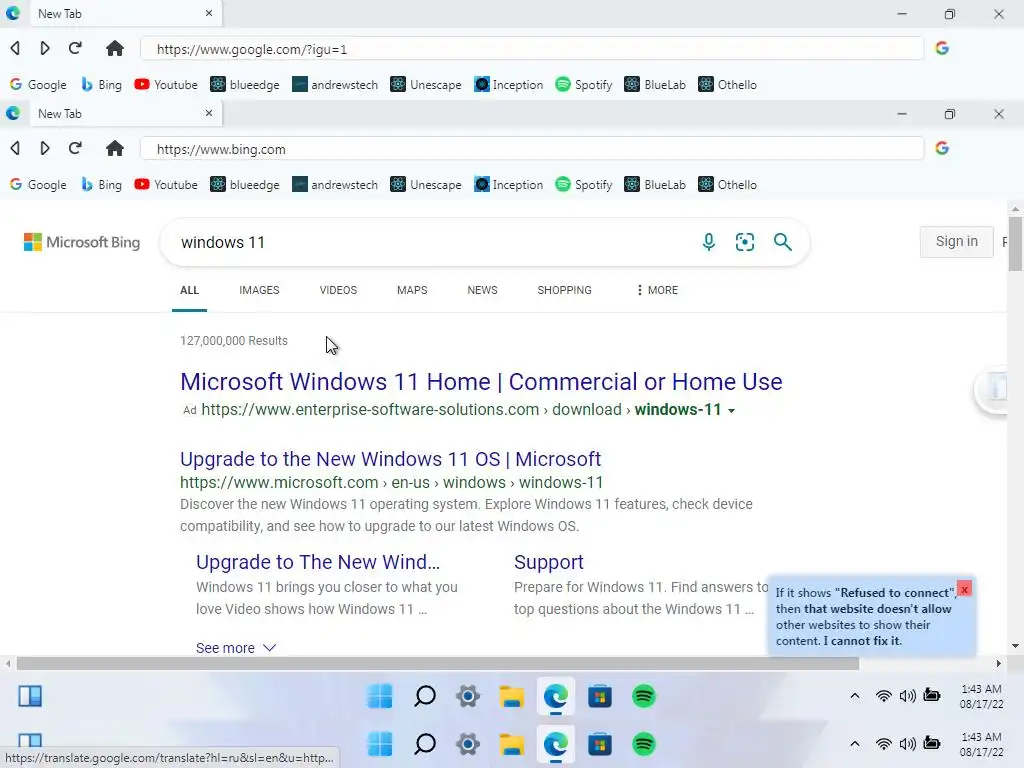Open Search on upper taskbar
1024x768 pixels.
(425, 696)
